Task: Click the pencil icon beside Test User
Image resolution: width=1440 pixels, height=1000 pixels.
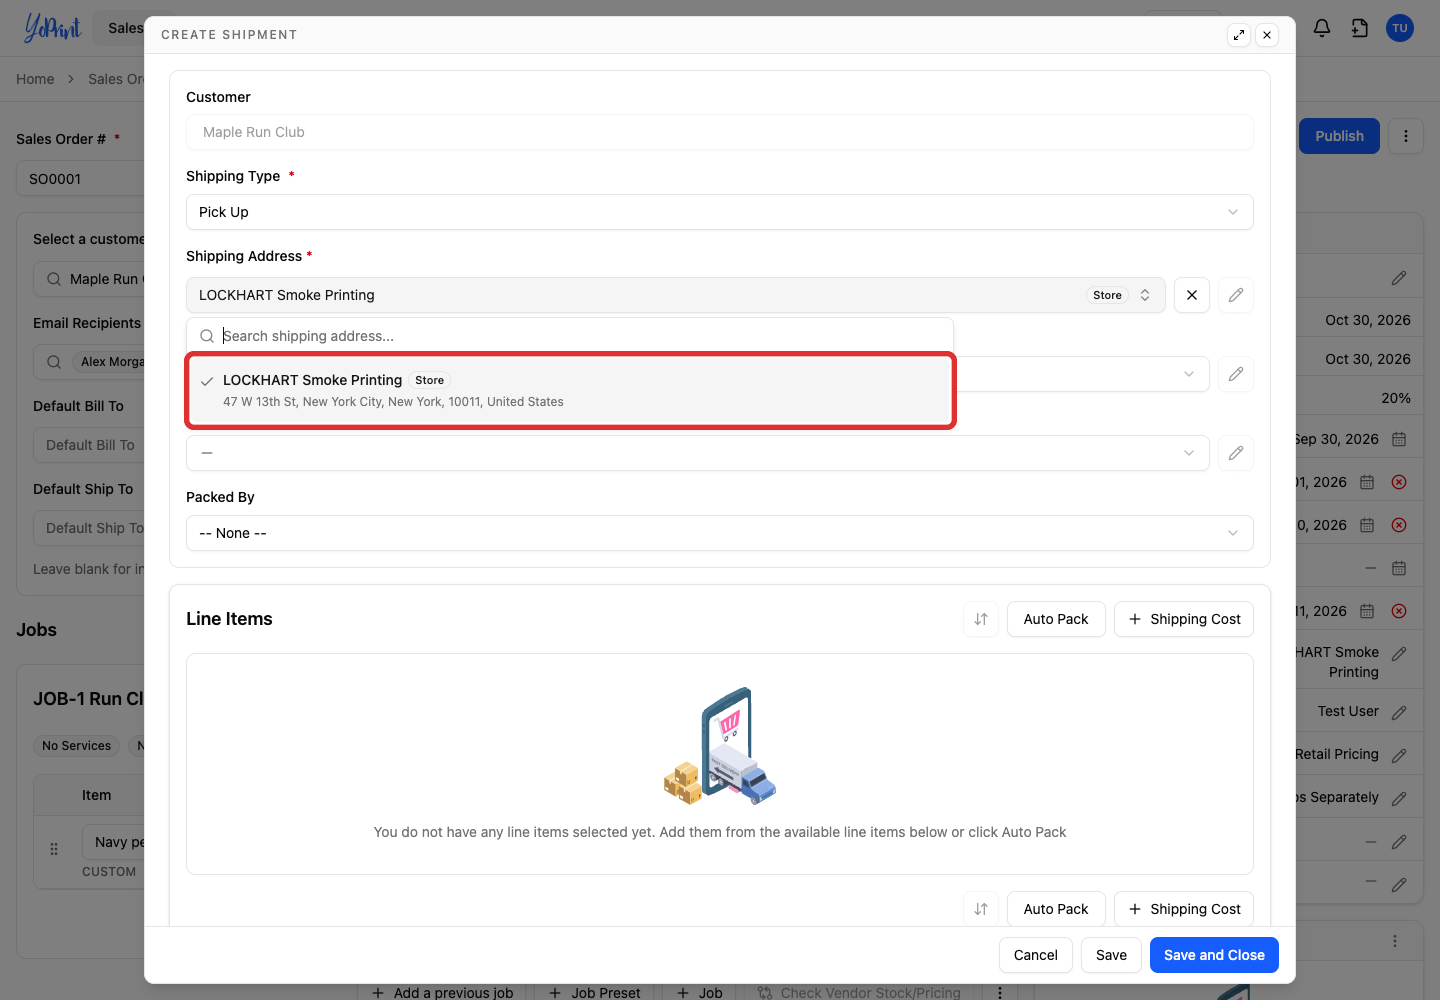Action: (1399, 712)
